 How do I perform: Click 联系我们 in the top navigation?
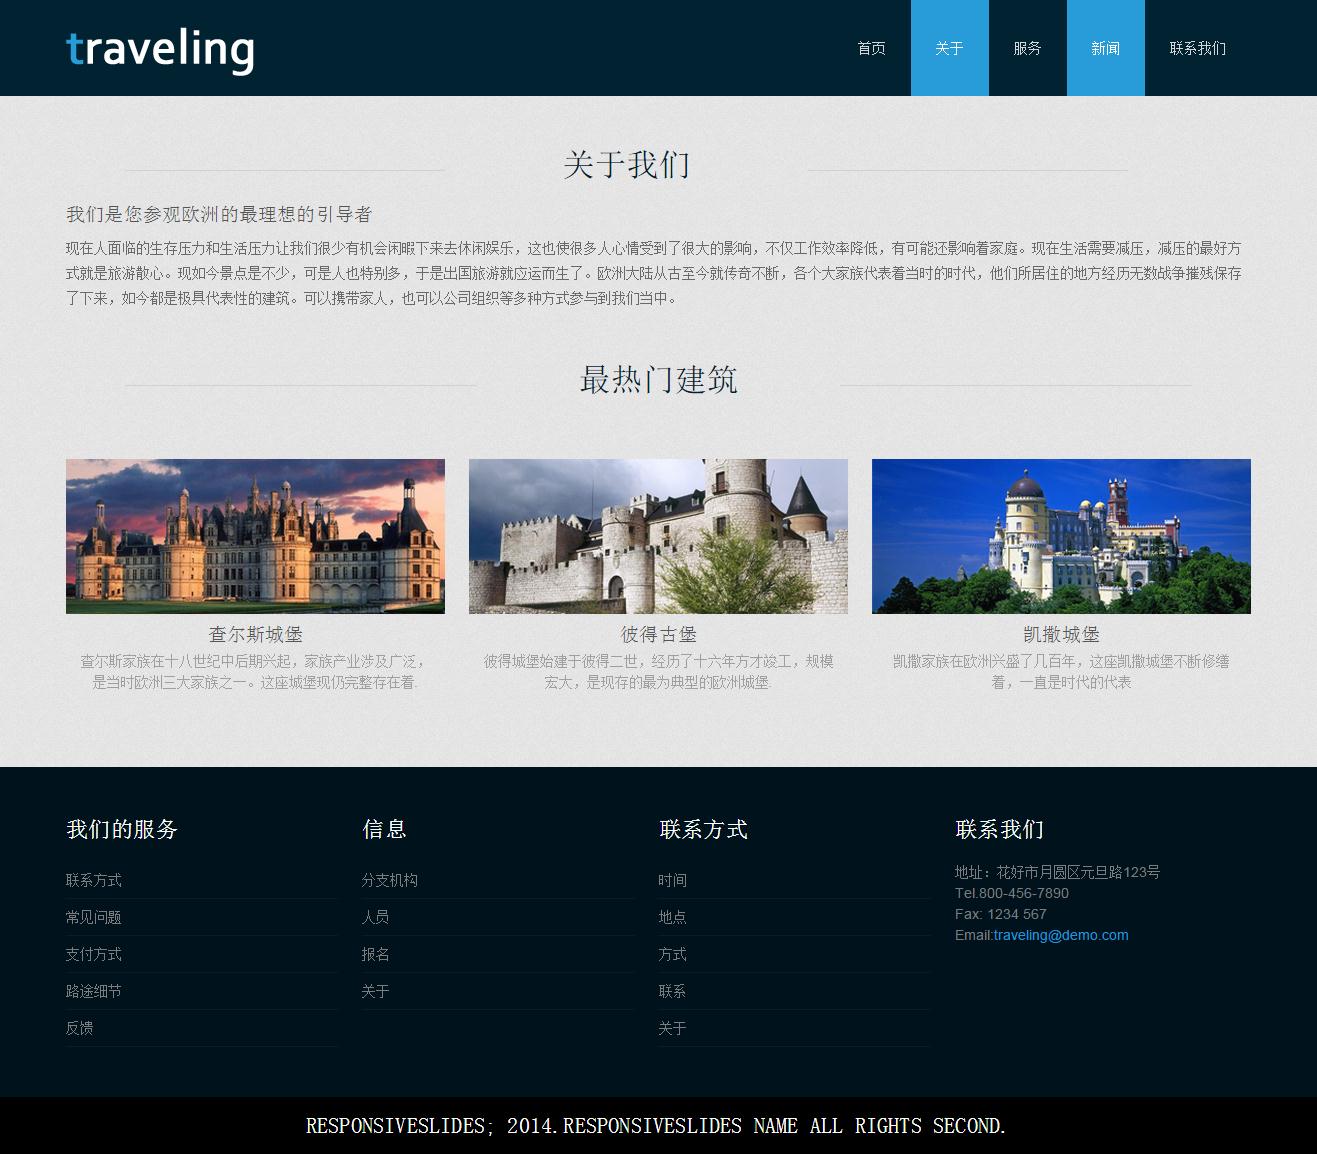click(x=1197, y=48)
